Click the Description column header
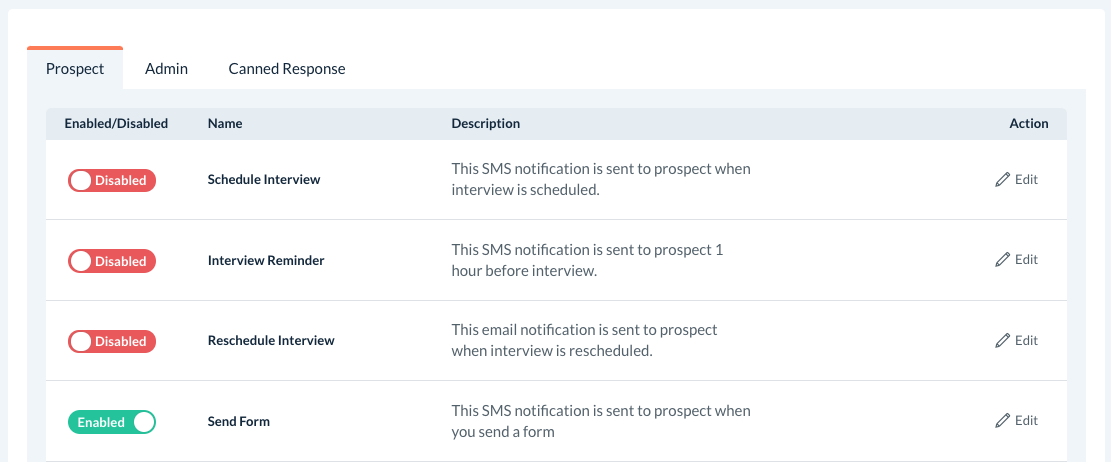This screenshot has width=1111, height=462. point(485,124)
